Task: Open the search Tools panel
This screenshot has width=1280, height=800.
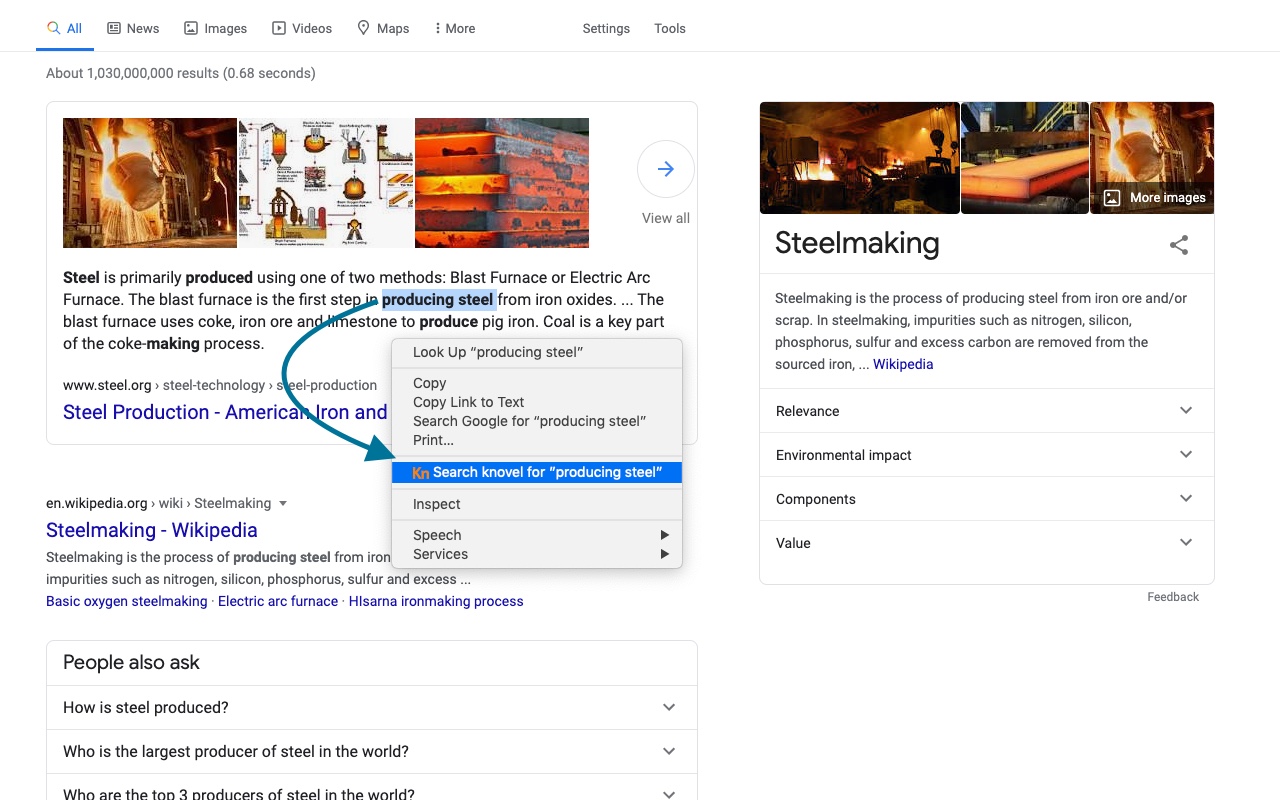Action: click(670, 28)
